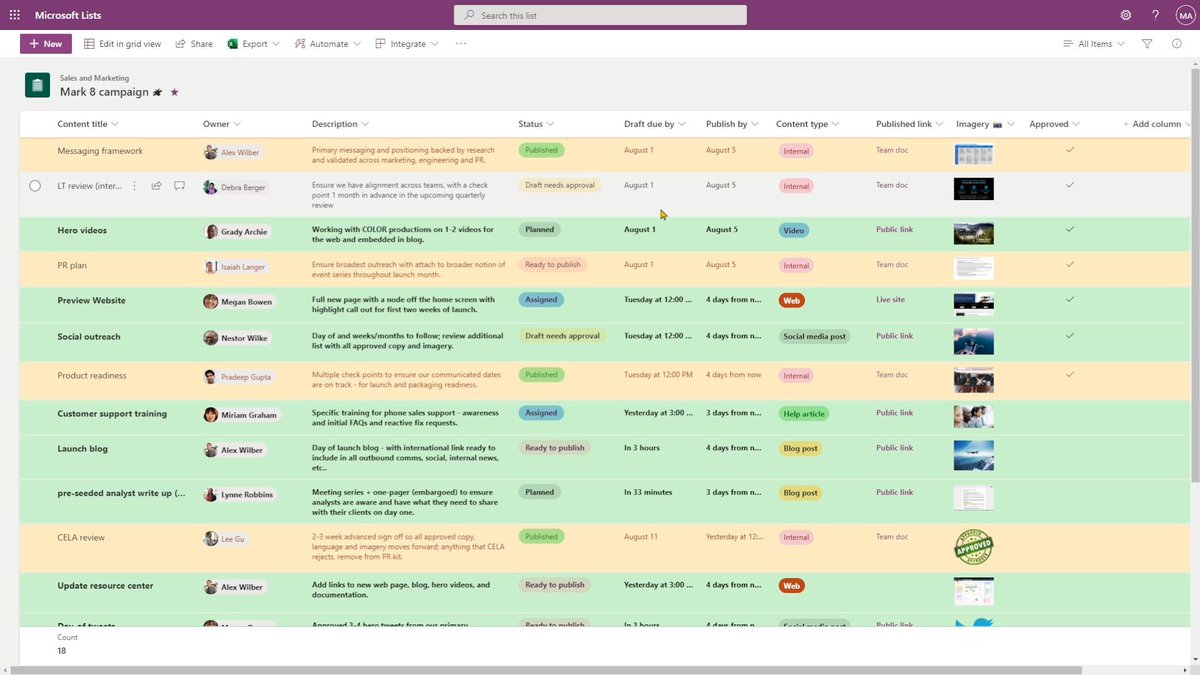Toggle Approved check for LT review row
1200x675 pixels.
(x=1070, y=185)
